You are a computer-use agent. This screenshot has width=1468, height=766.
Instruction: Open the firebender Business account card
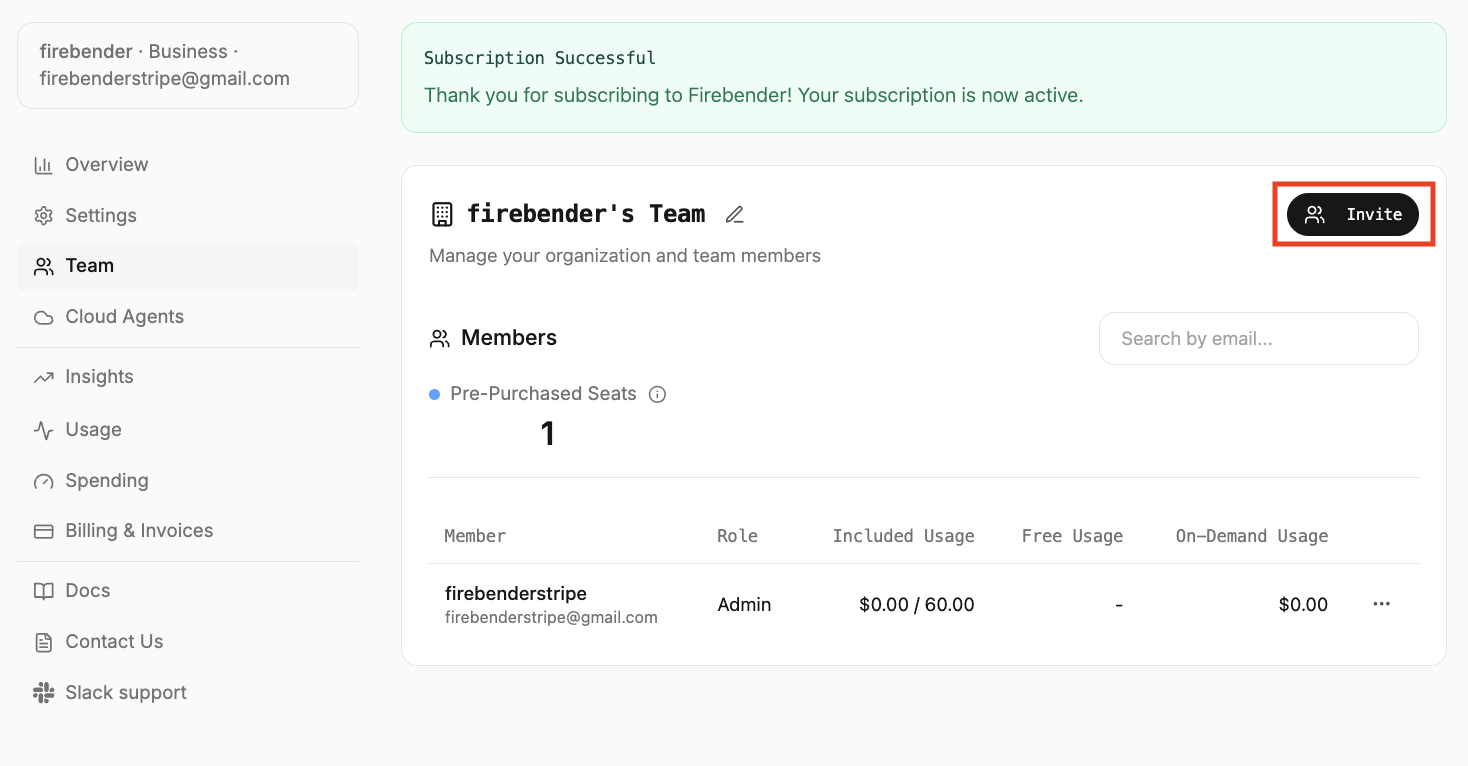tap(187, 65)
